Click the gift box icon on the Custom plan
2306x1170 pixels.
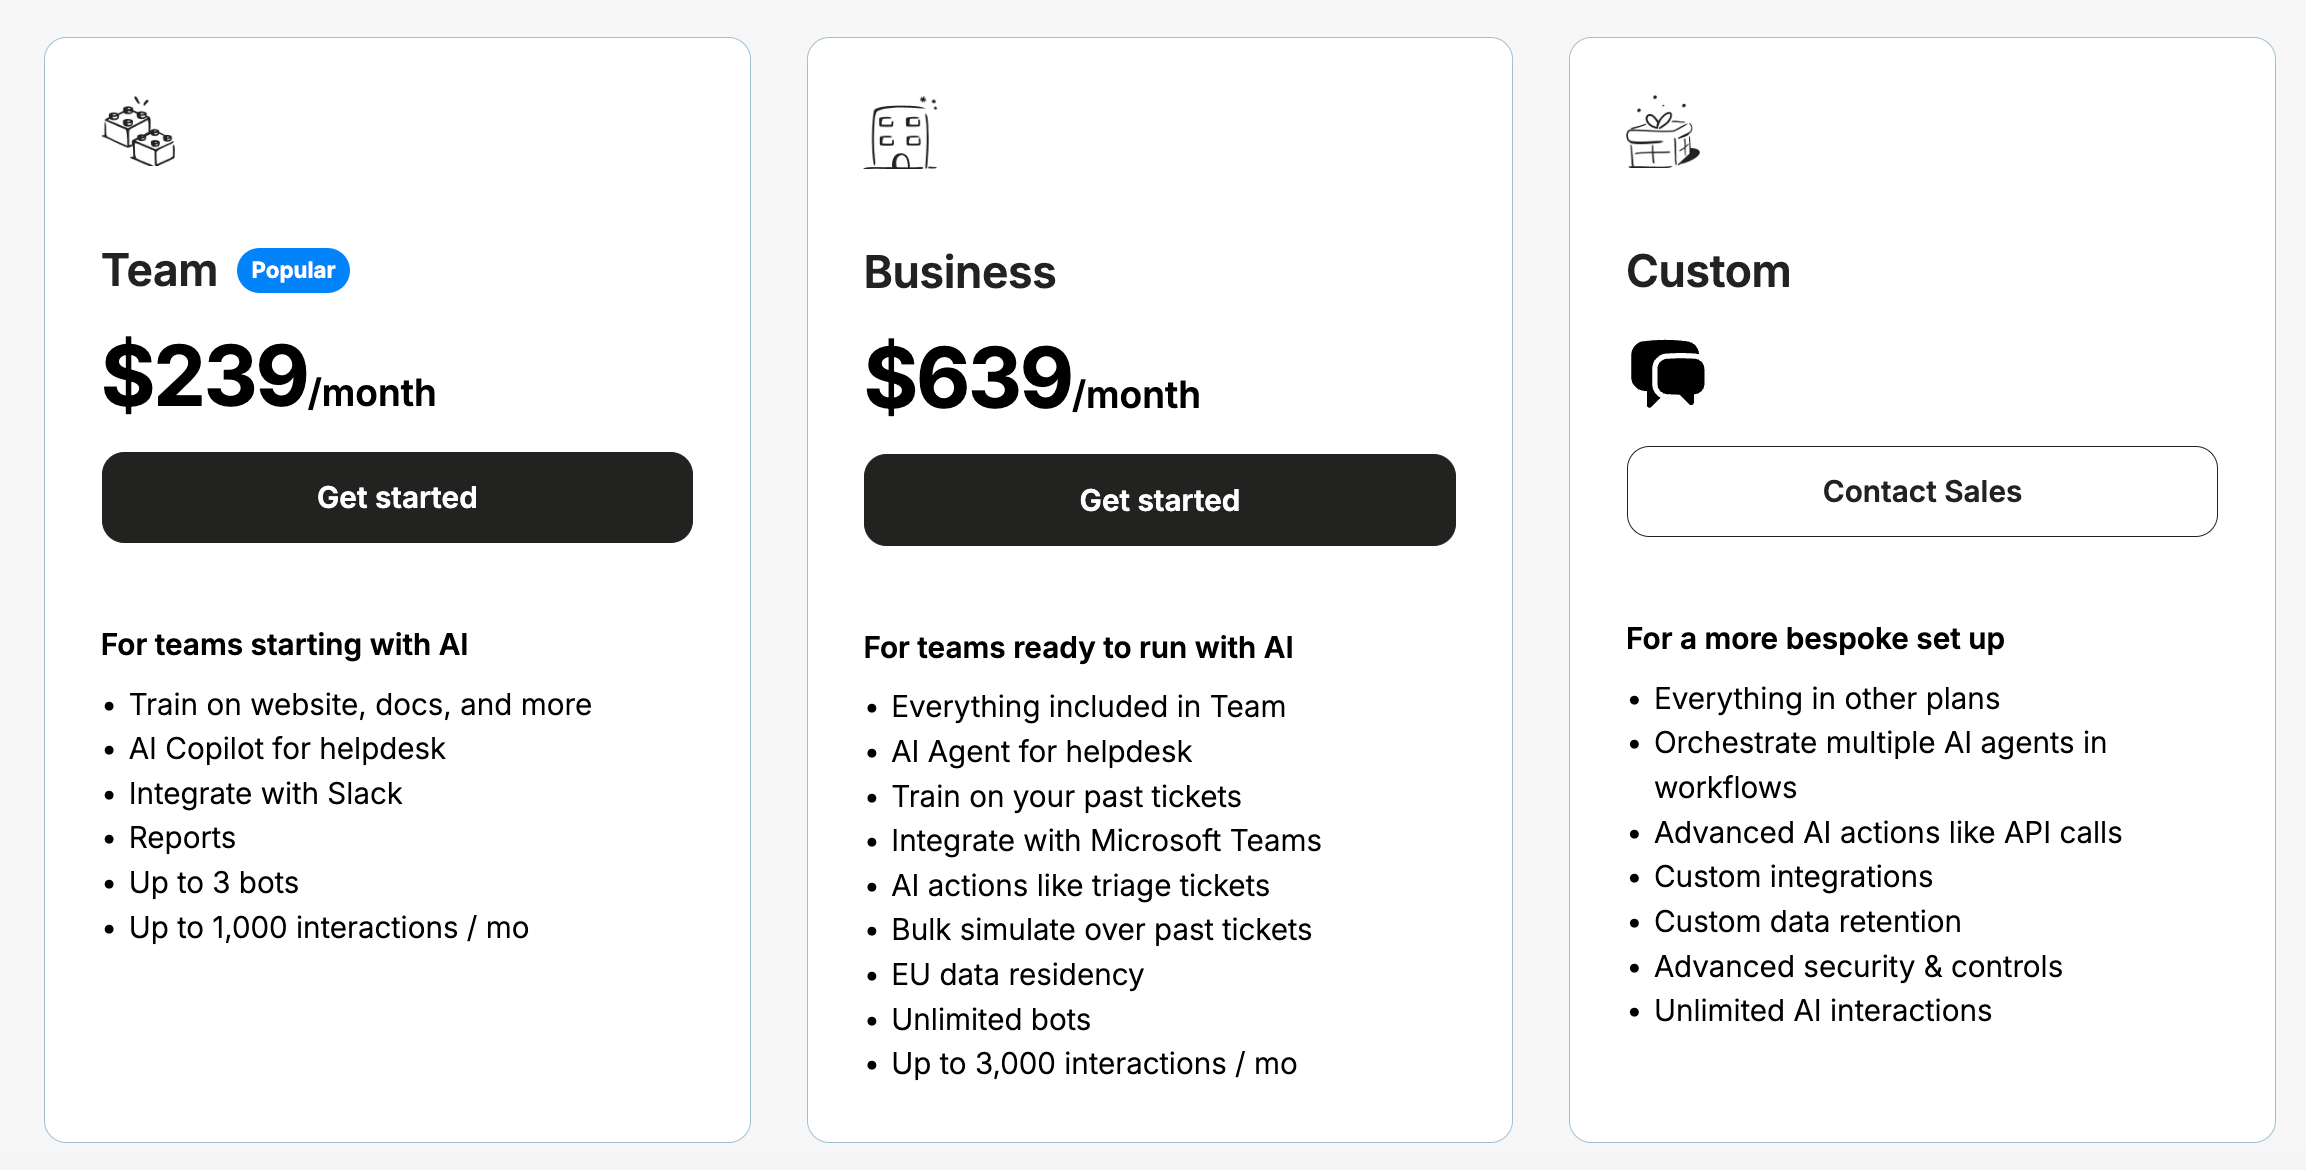(x=1660, y=140)
